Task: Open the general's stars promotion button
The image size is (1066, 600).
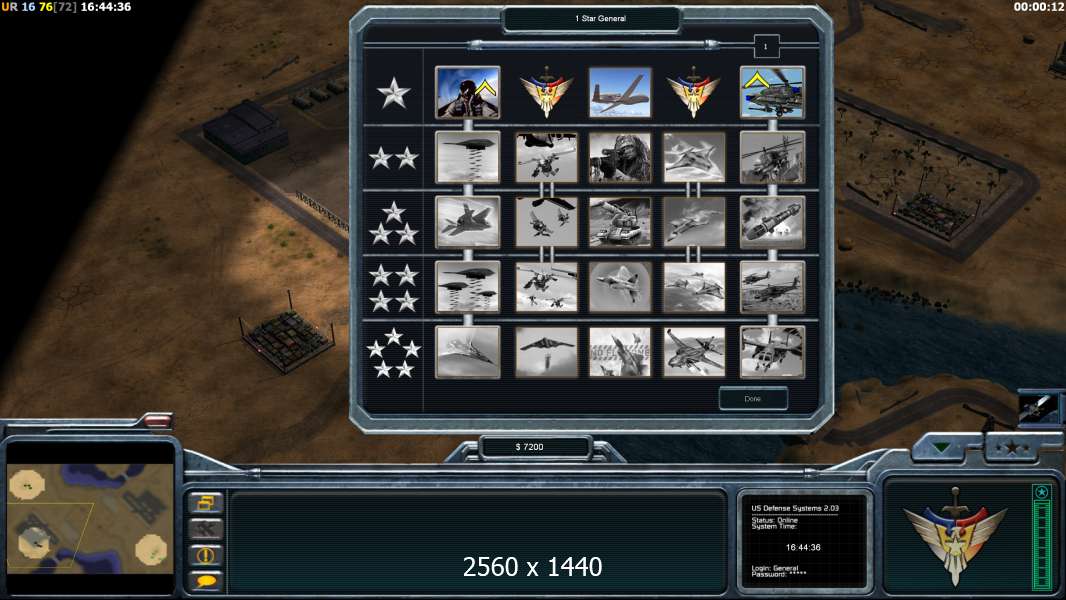Action: click(1012, 447)
